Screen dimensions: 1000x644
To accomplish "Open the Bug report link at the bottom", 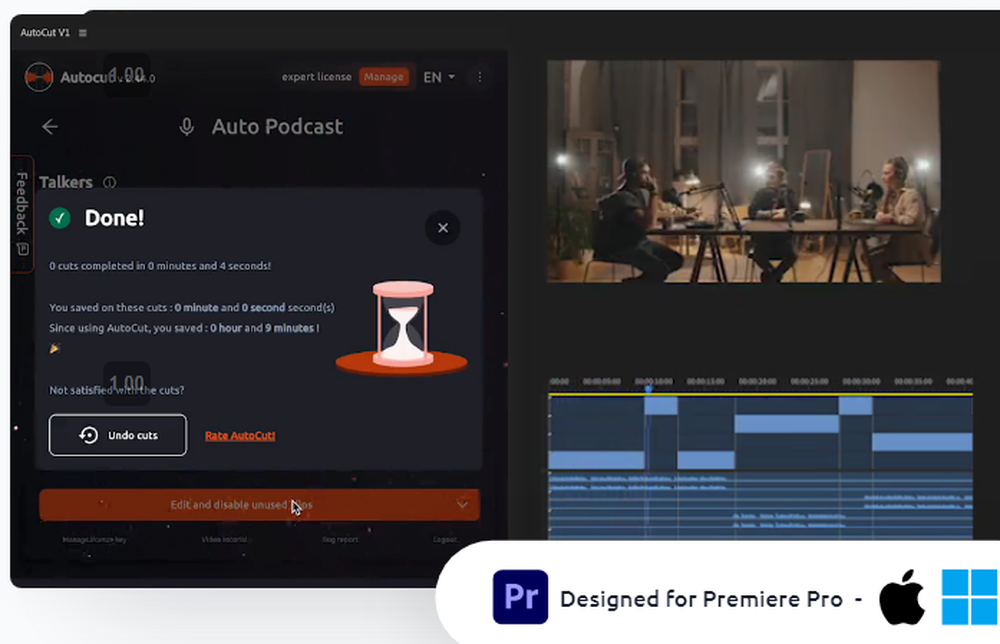I will [340, 538].
